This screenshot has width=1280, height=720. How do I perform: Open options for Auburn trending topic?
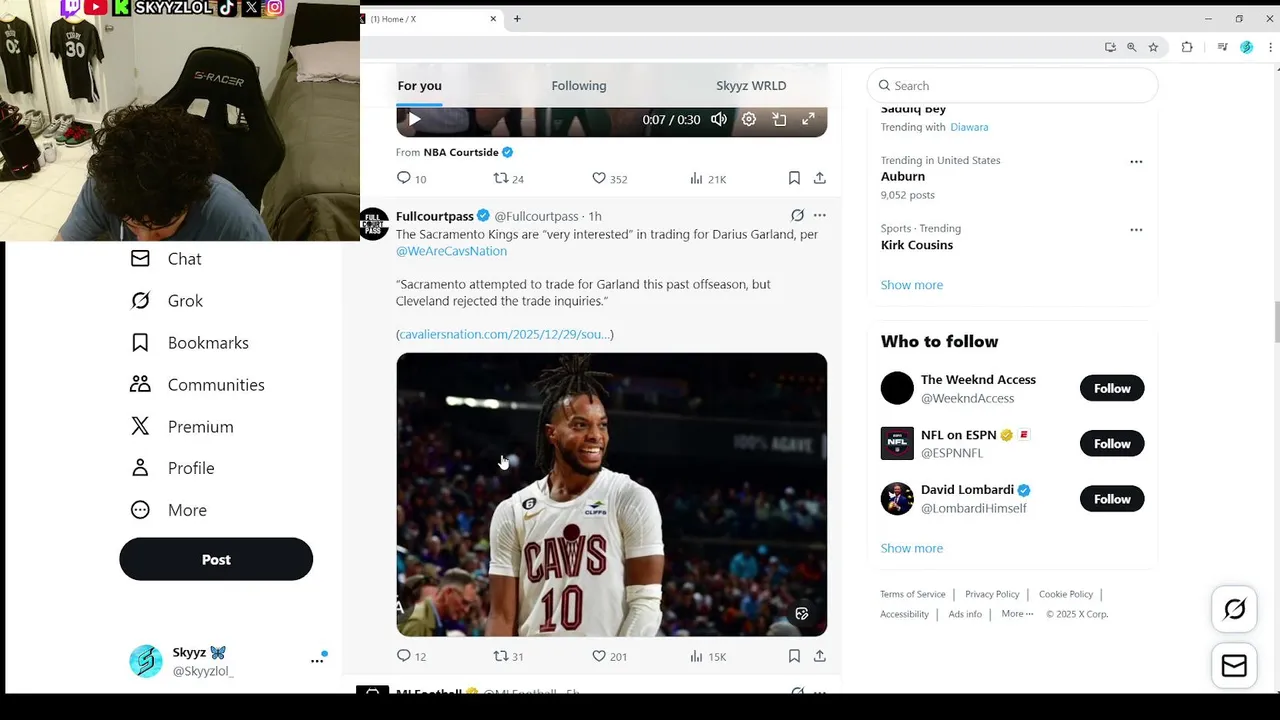1136,162
